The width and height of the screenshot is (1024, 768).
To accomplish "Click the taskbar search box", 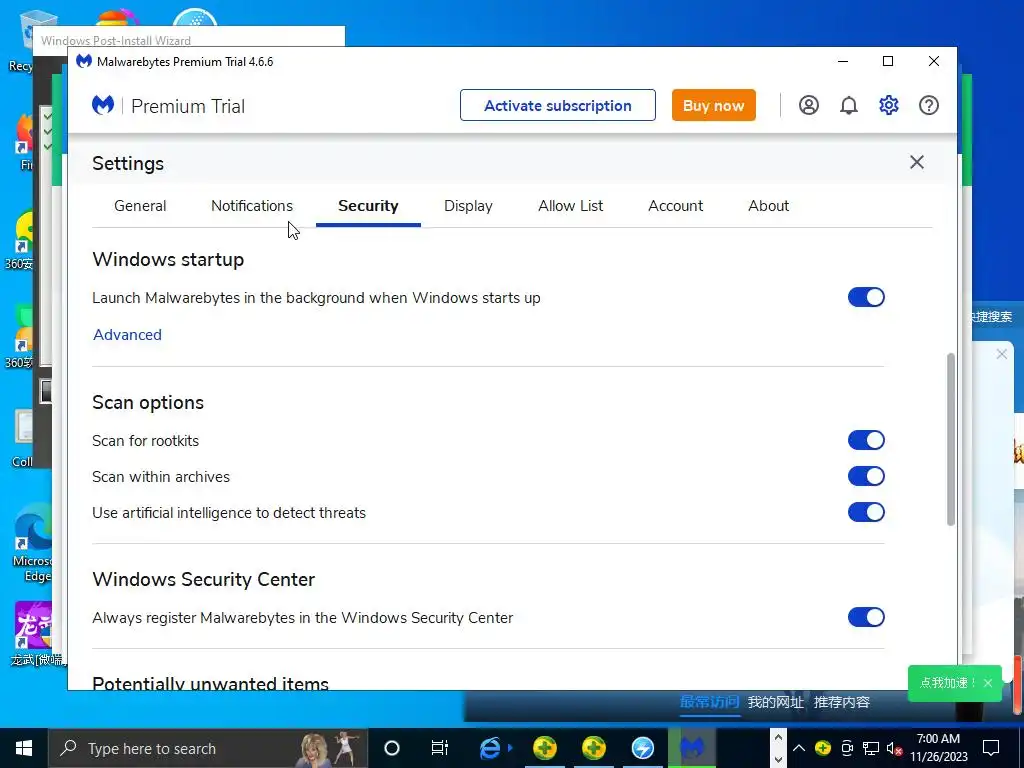I will tap(208, 748).
